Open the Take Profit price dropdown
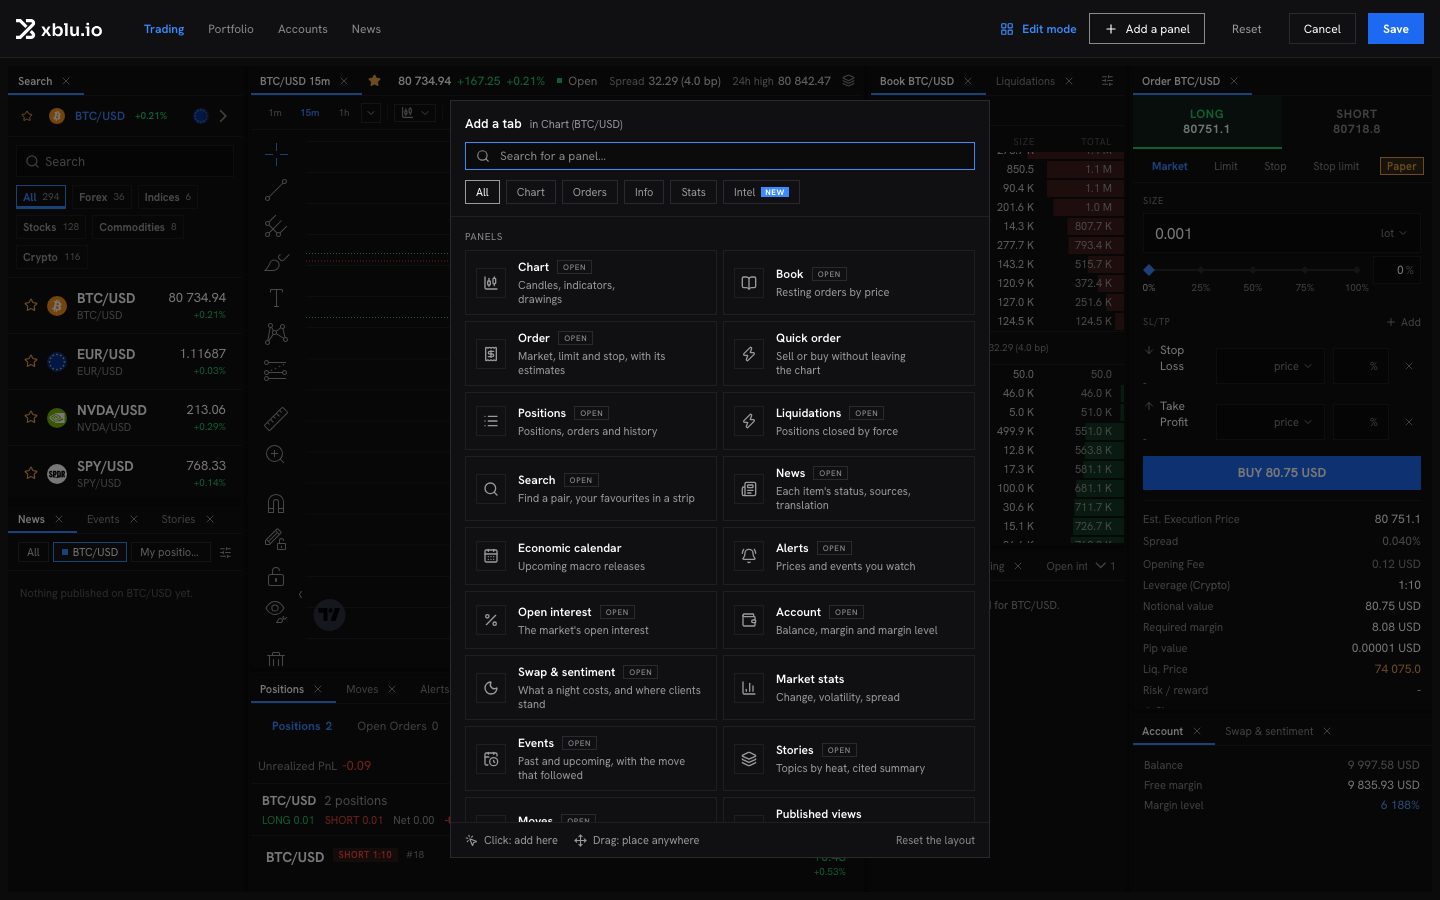Viewport: 1440px width, 900px height. (x=1293, y=422)
